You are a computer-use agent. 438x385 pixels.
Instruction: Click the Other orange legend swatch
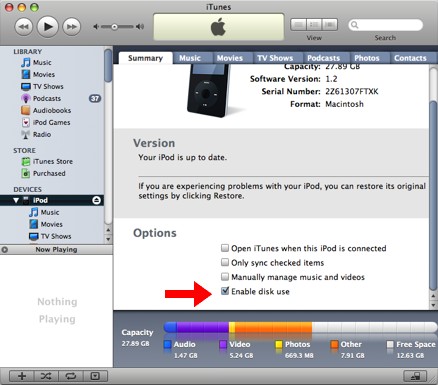pos(334,344)
